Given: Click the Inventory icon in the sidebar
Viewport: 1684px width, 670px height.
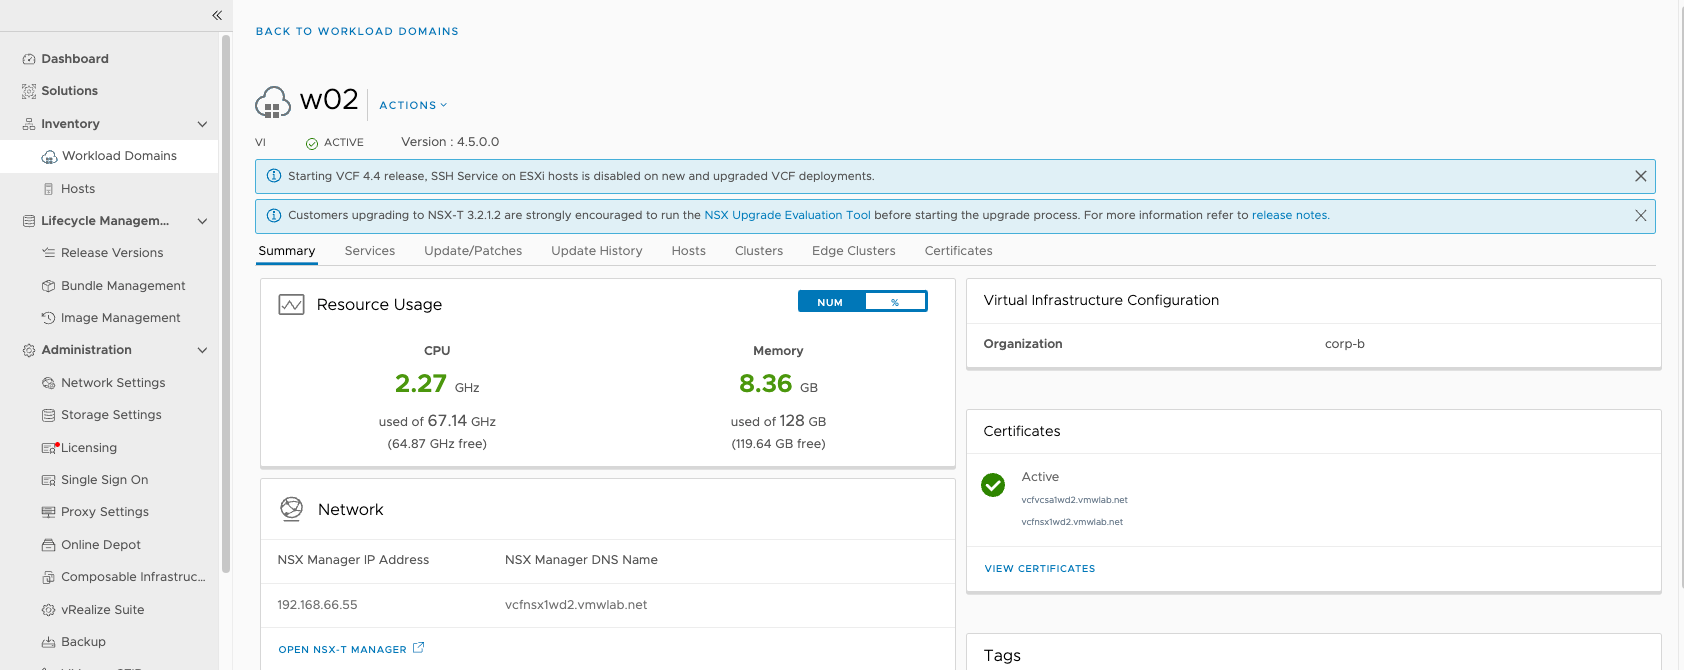Looking at the screenshot, I should pyautogui.click(x=29, y=124).
